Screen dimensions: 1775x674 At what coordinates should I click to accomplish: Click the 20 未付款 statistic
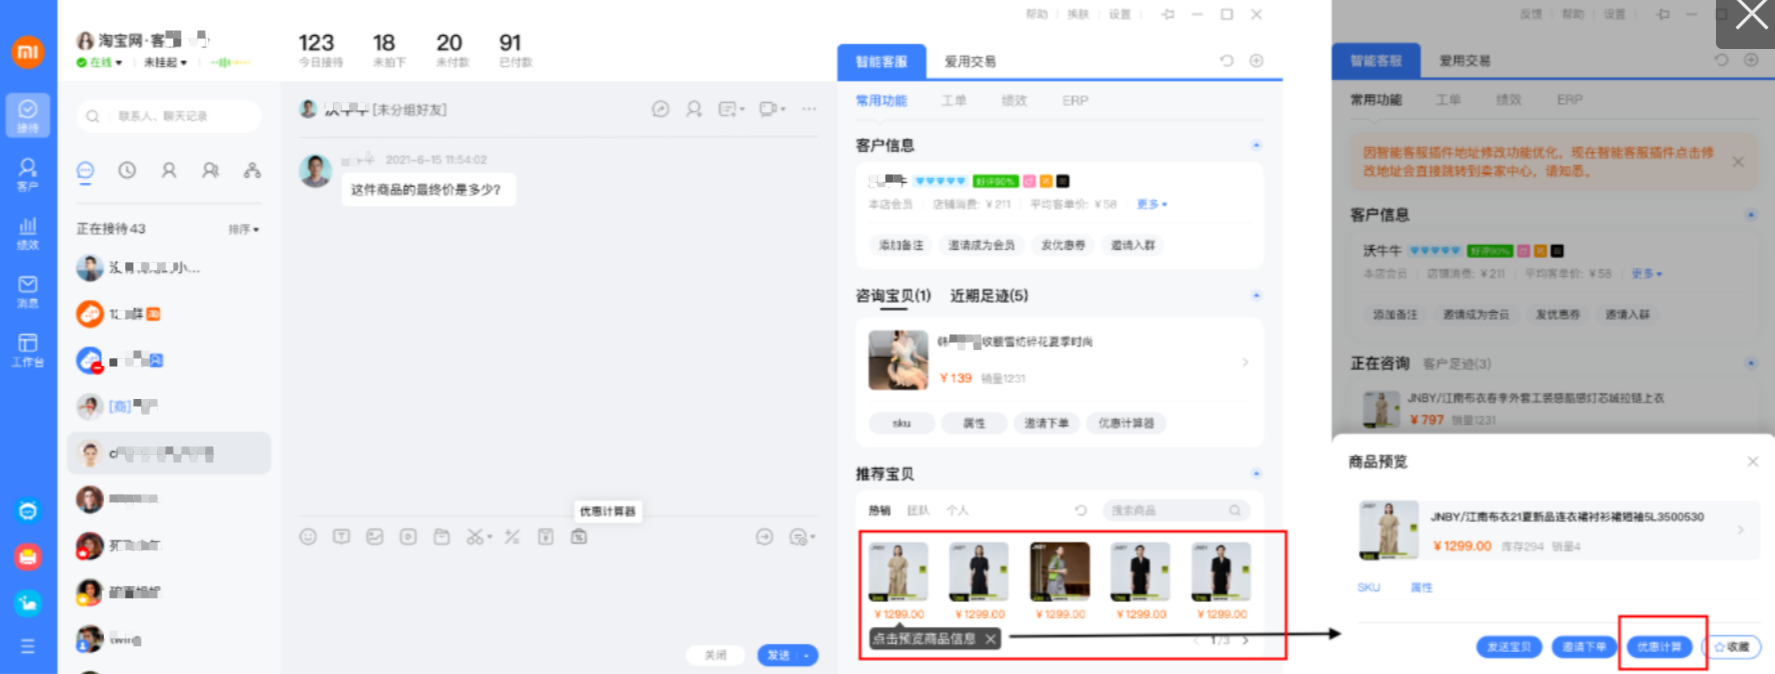[451, 49]
